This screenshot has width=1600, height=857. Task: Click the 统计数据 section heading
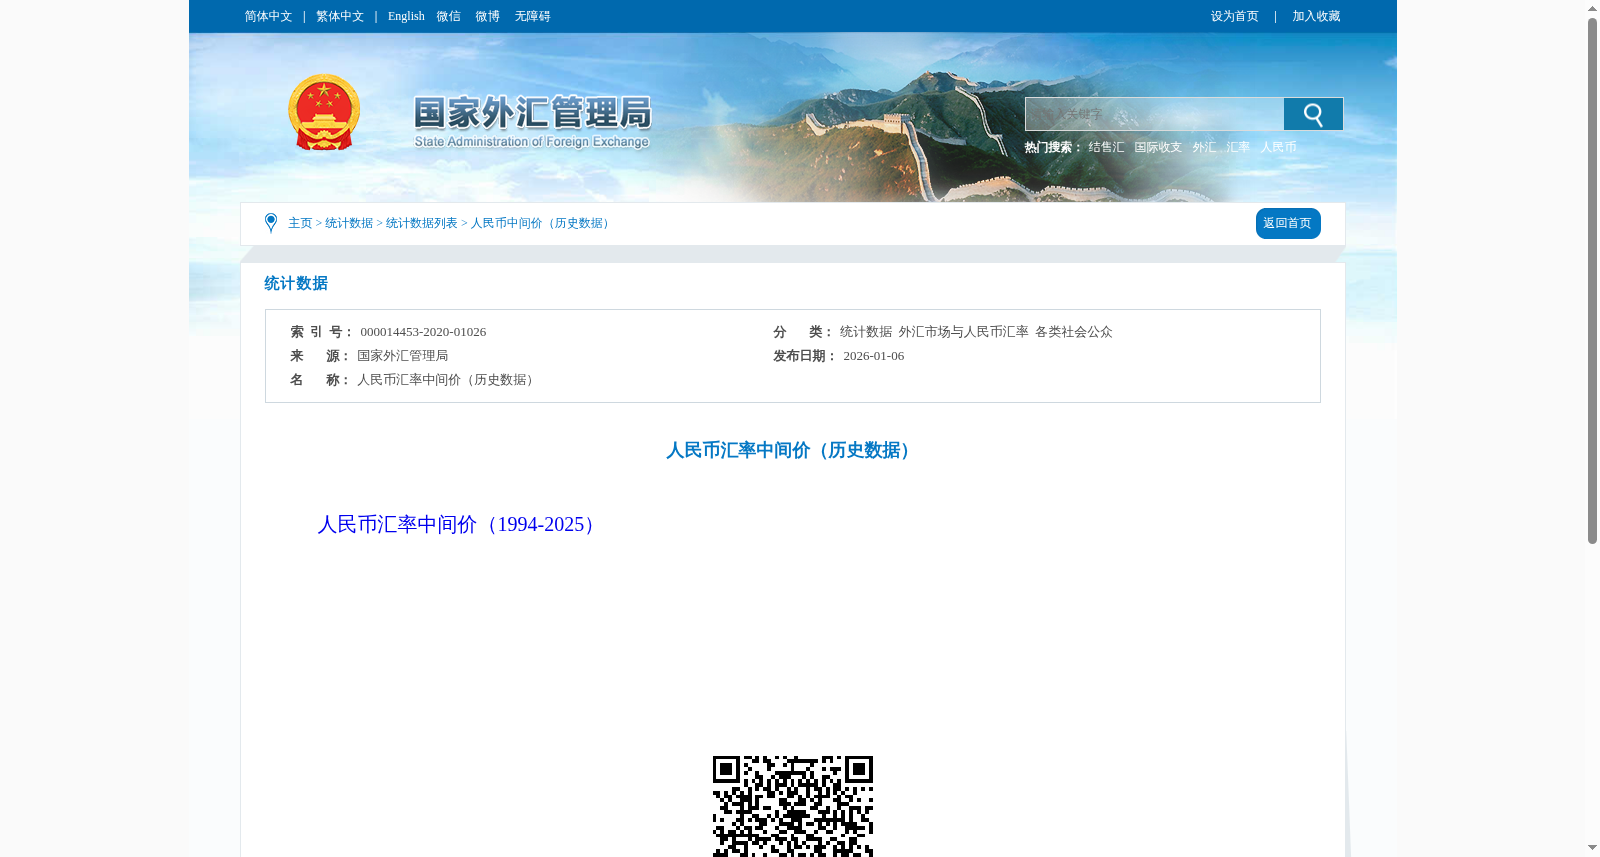coord(296,283)
